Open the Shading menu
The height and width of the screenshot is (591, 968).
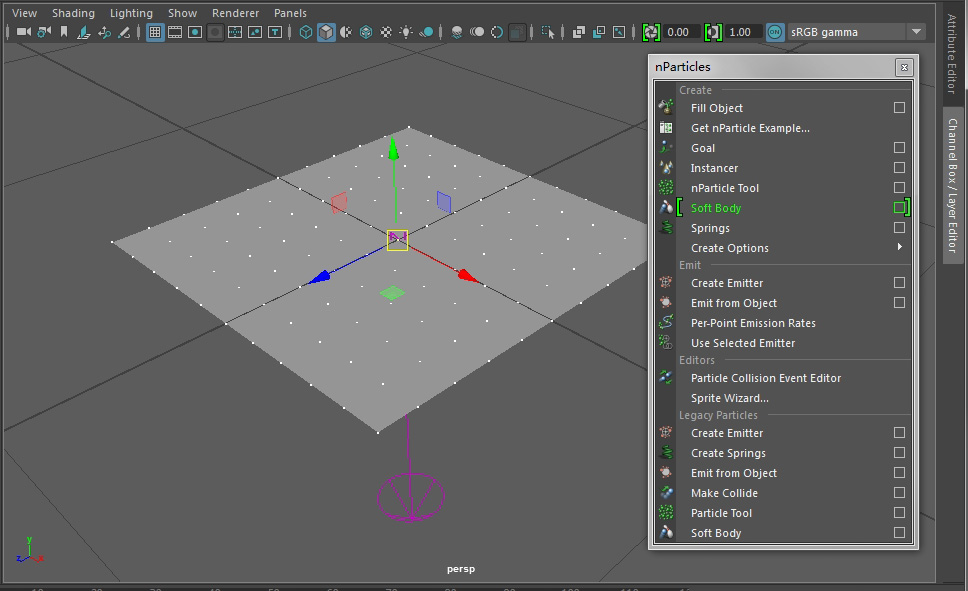pyautogui.click(x=73, y=13)
